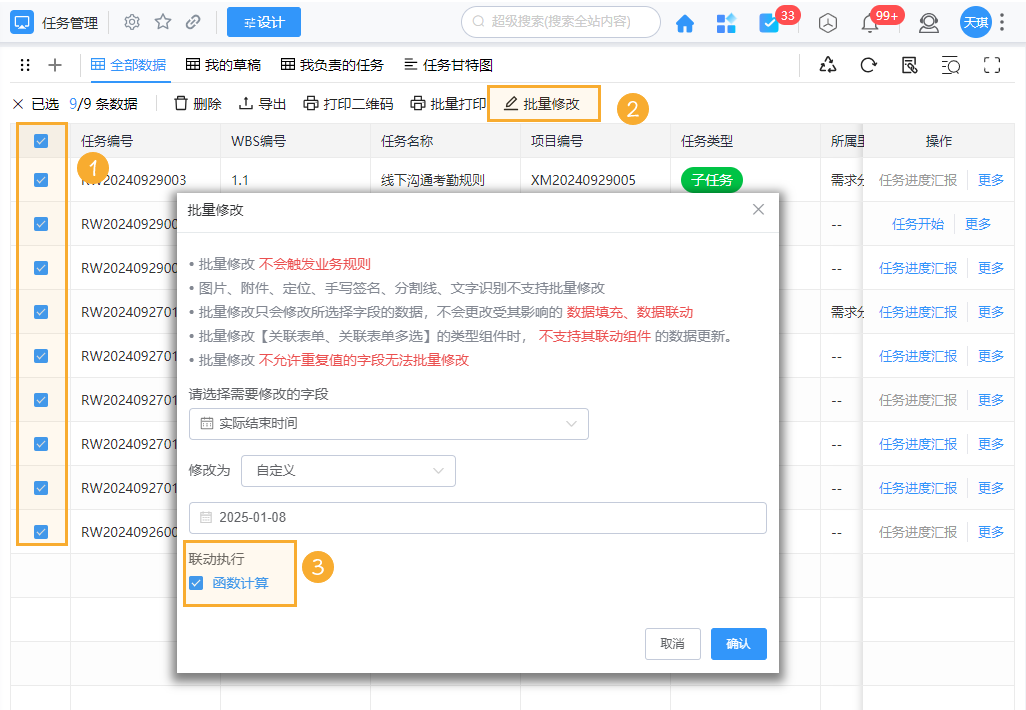Open the 实际结束时间 field dropdown
The image size is (1026, 710).
pos(390,424)
